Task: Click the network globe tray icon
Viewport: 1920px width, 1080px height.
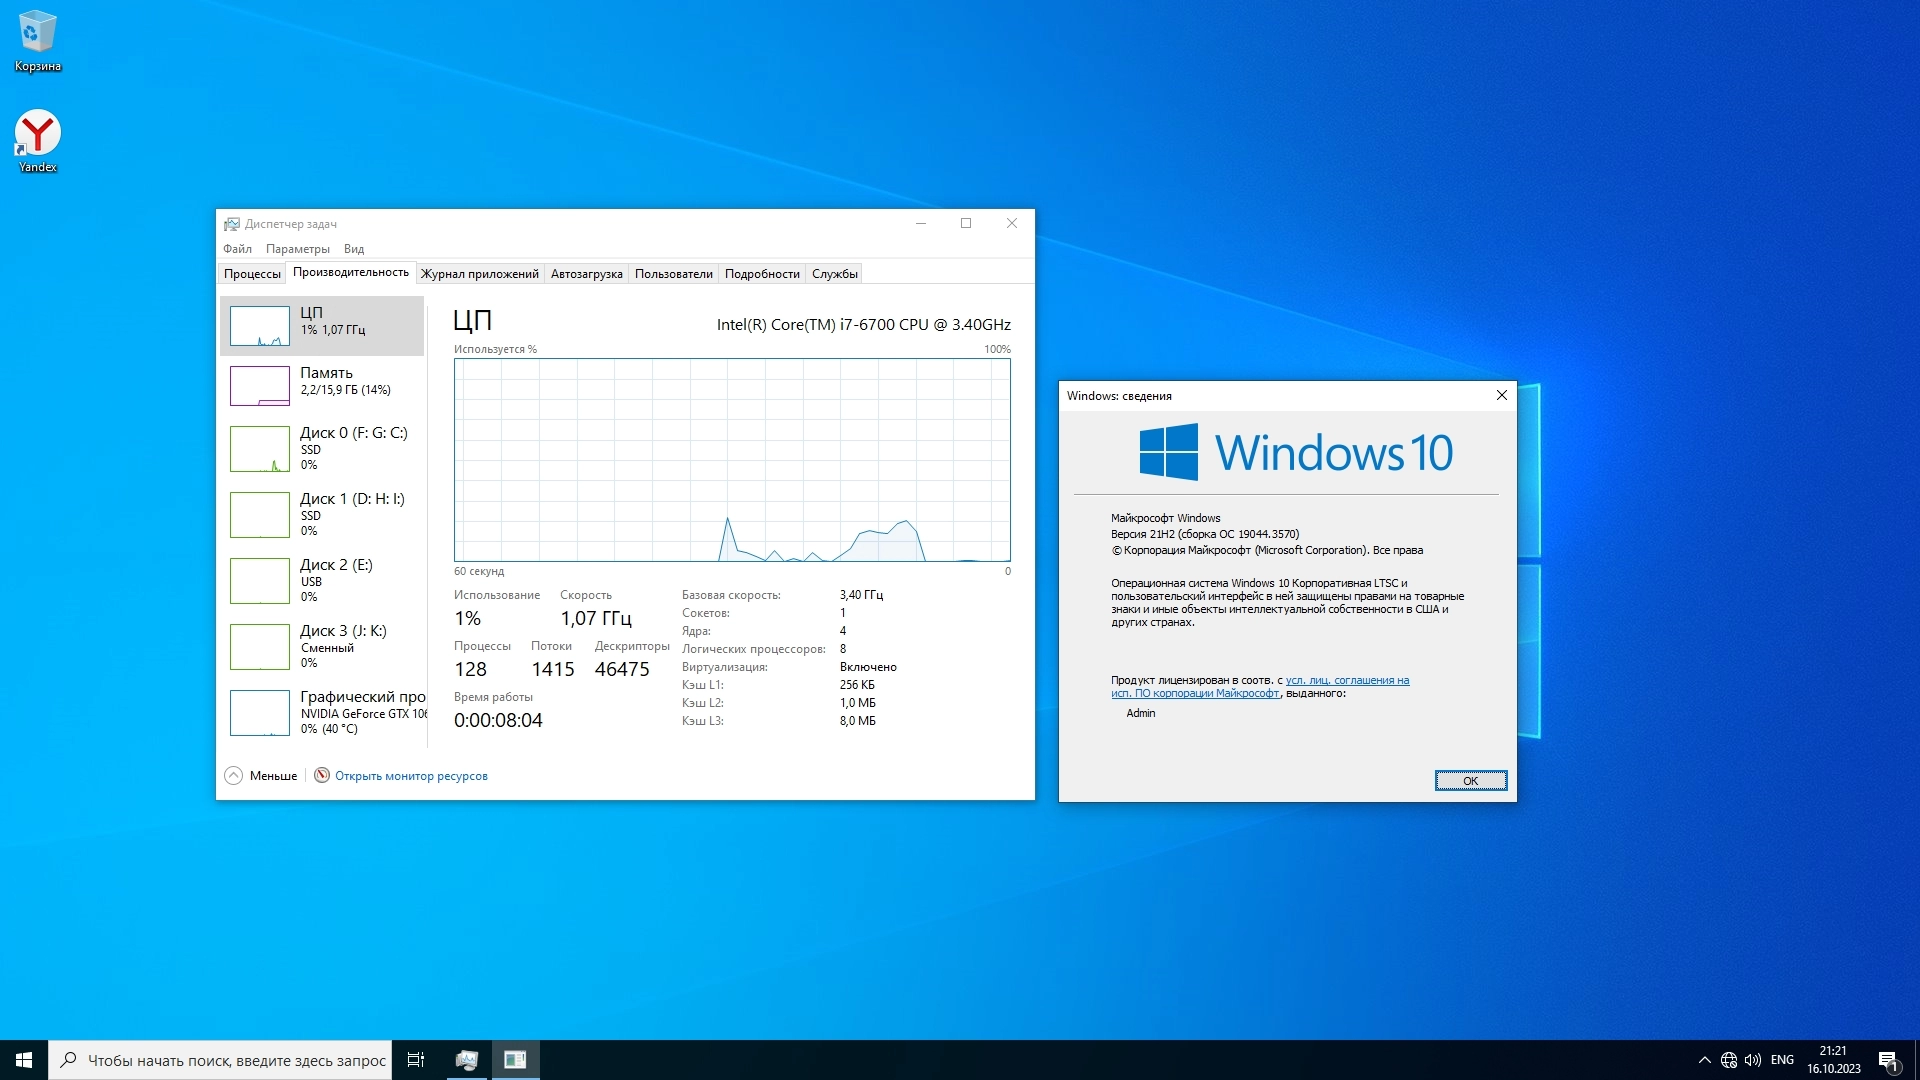Action: 1729,1060
